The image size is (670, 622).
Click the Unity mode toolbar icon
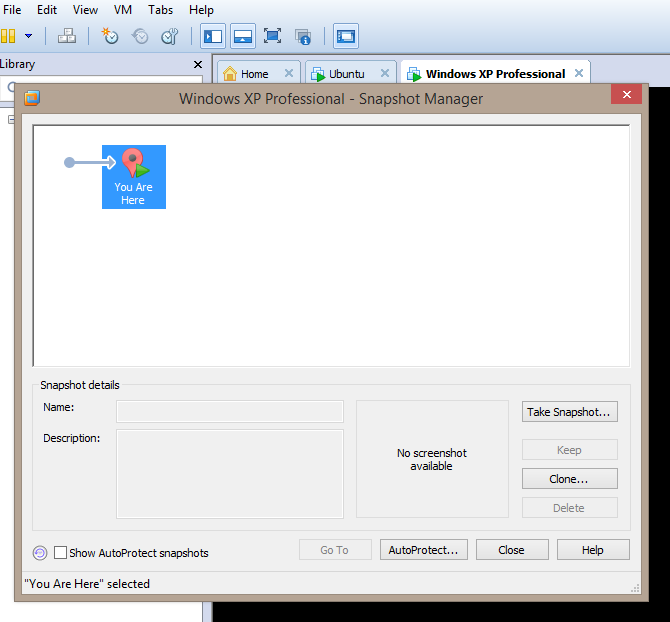(x=303, y=36)
